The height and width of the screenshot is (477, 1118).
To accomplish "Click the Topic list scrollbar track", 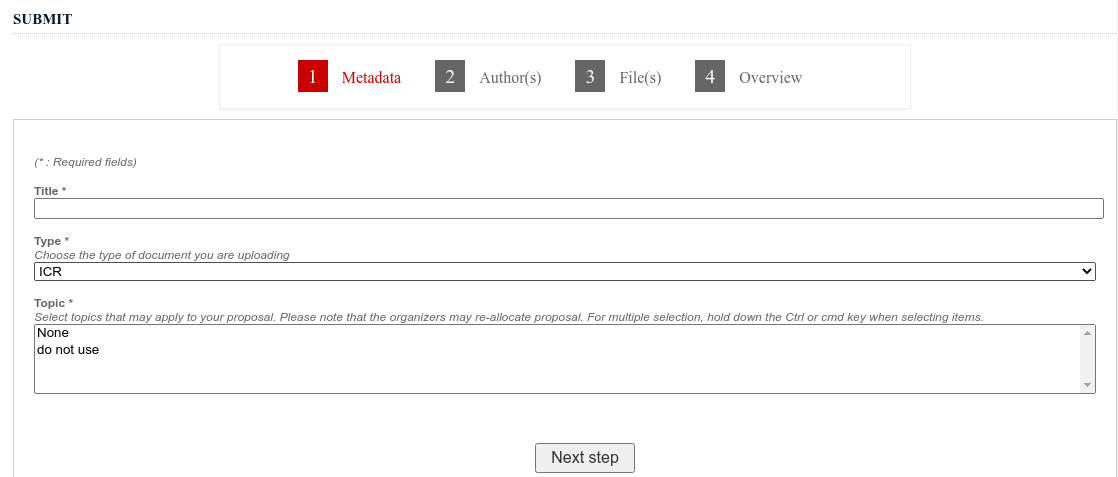I will click(x=1087, y=359).
